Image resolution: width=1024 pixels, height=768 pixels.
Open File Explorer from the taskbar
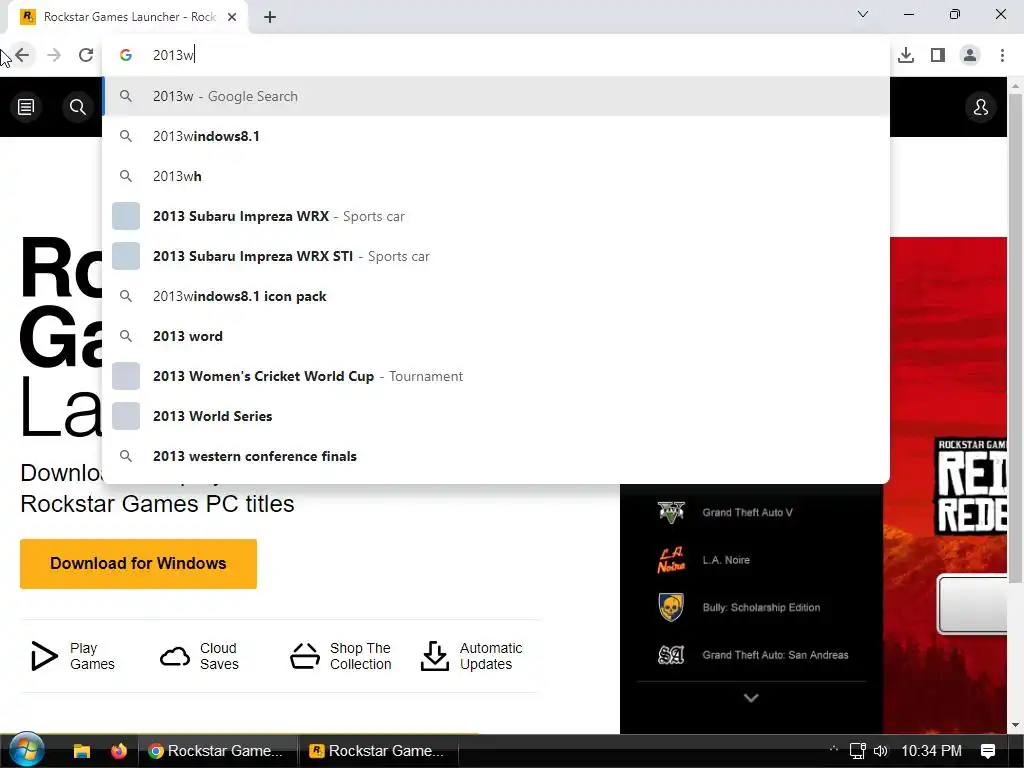(82, 751)
